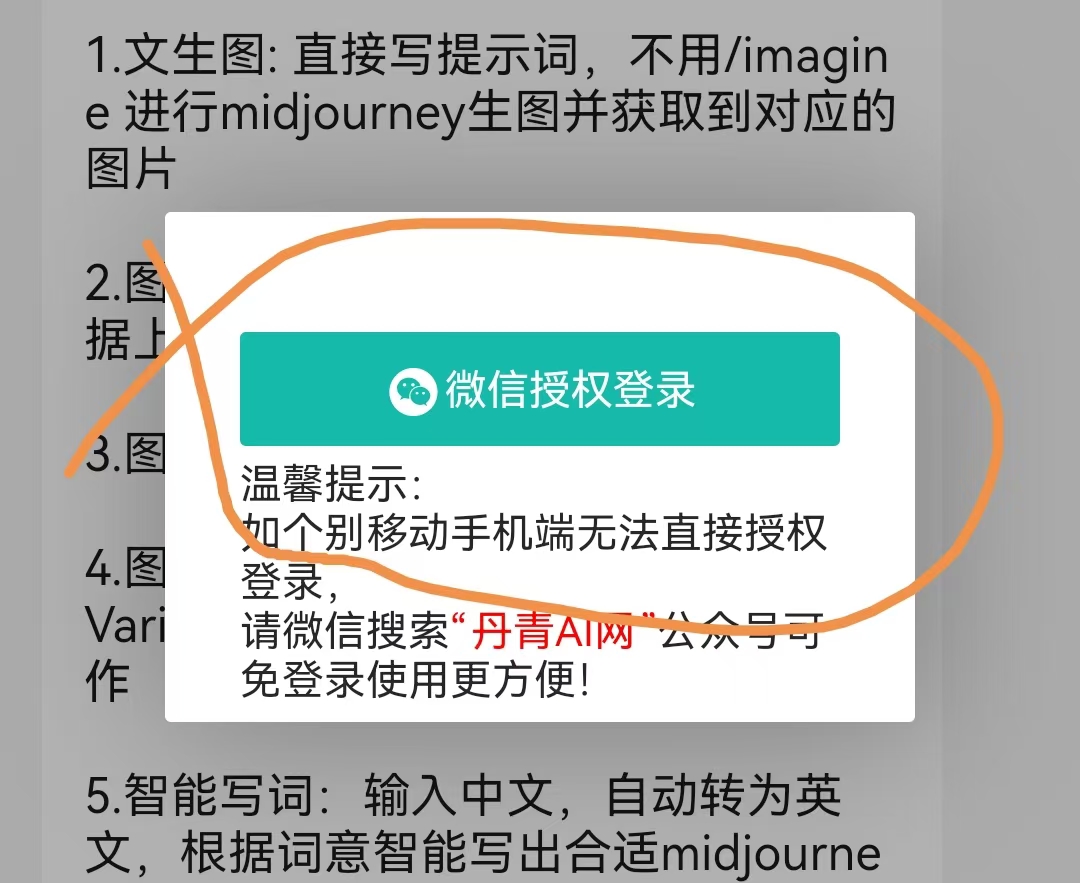Click the partially hidden 2.图 list item
Viewport: 1080px width, 883px height.
click(x=125, y=283)
